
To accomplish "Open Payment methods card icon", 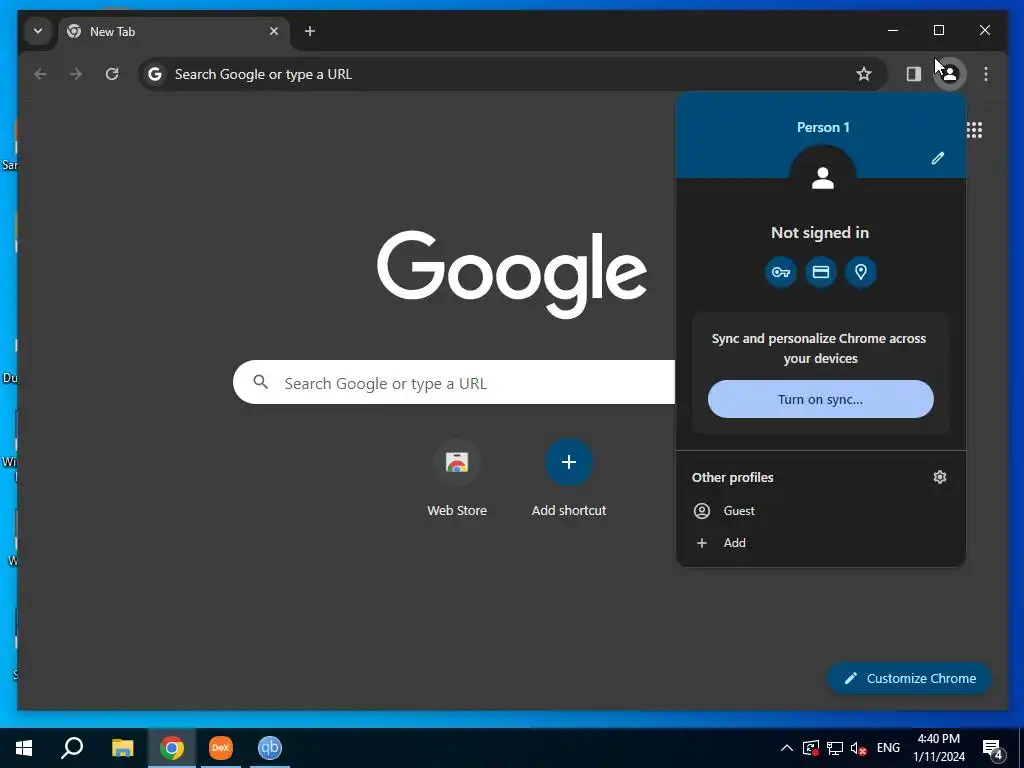I will tap(821, 272).
